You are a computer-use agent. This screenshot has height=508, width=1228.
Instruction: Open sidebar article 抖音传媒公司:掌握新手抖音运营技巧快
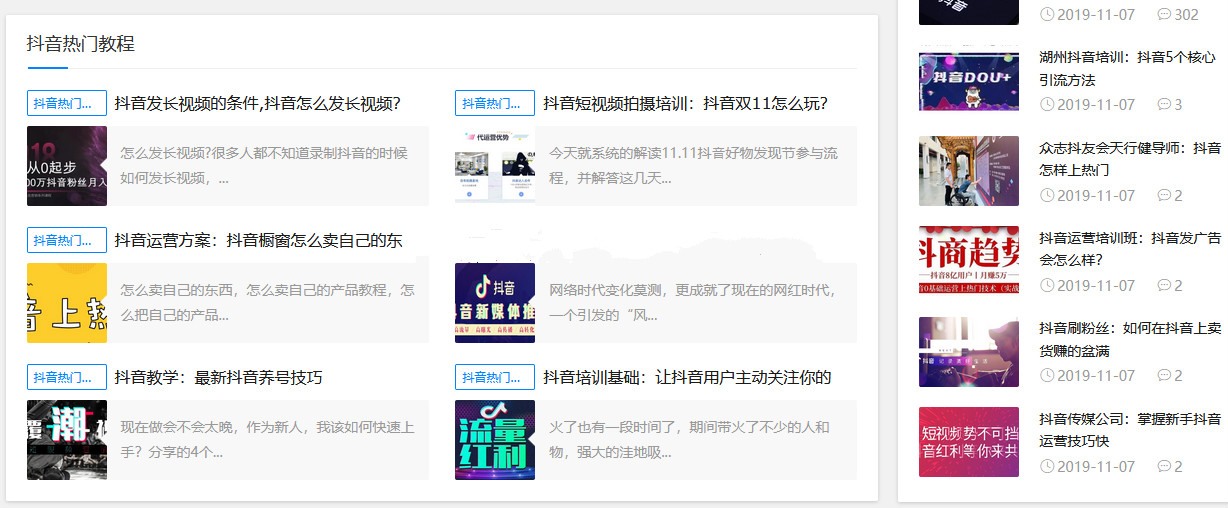tap(1130, 429)
